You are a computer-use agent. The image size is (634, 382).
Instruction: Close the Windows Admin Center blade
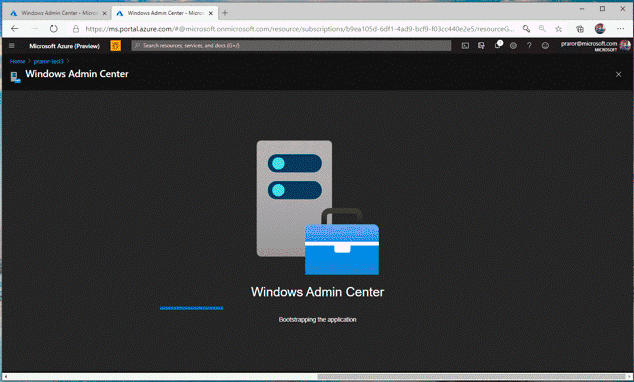[618, 74]
